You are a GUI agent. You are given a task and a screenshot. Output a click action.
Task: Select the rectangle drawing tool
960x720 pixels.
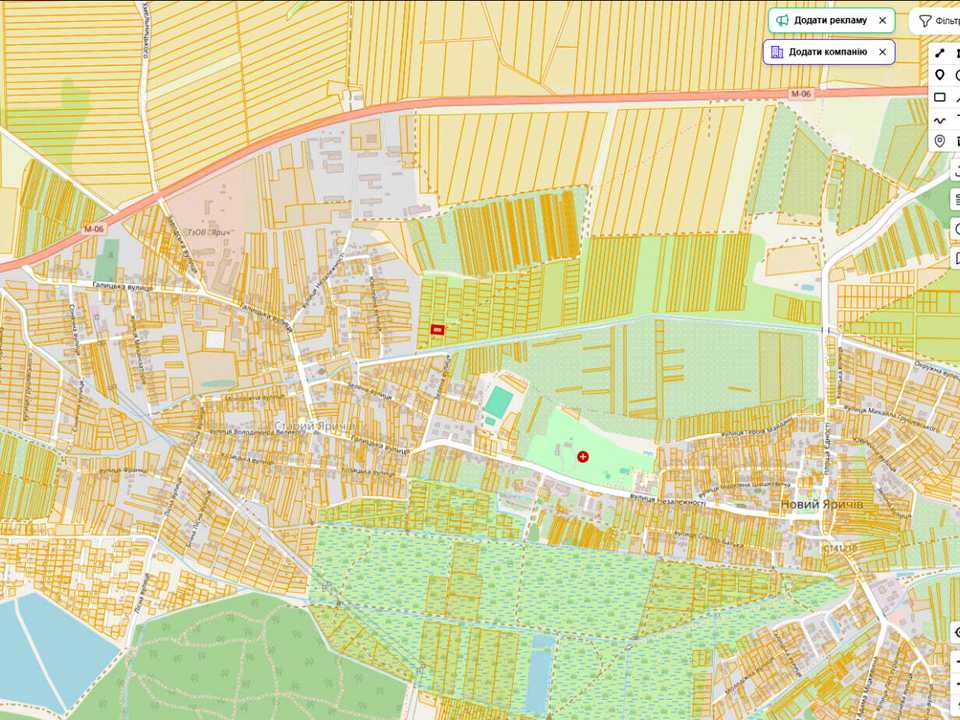coord(940,97)
